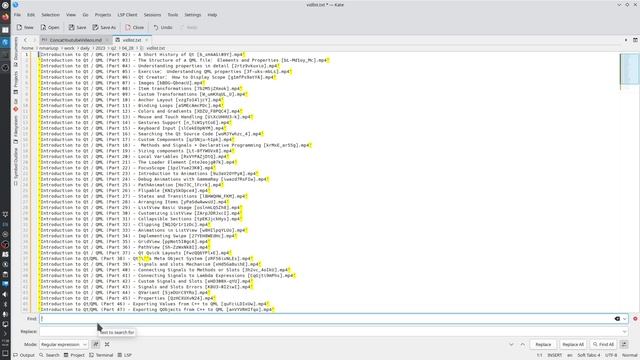Save the current document via the Save button
Viewport: 640px width, 360px height.
coord(77,27)
